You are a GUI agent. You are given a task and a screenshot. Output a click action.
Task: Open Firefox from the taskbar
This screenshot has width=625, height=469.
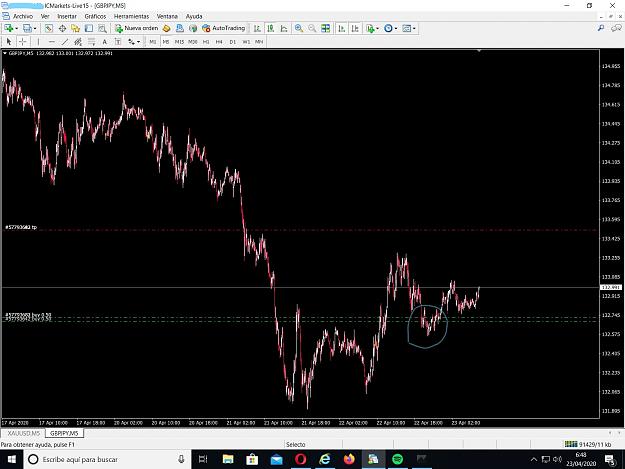pyautogui.click(x=349, y=459)
